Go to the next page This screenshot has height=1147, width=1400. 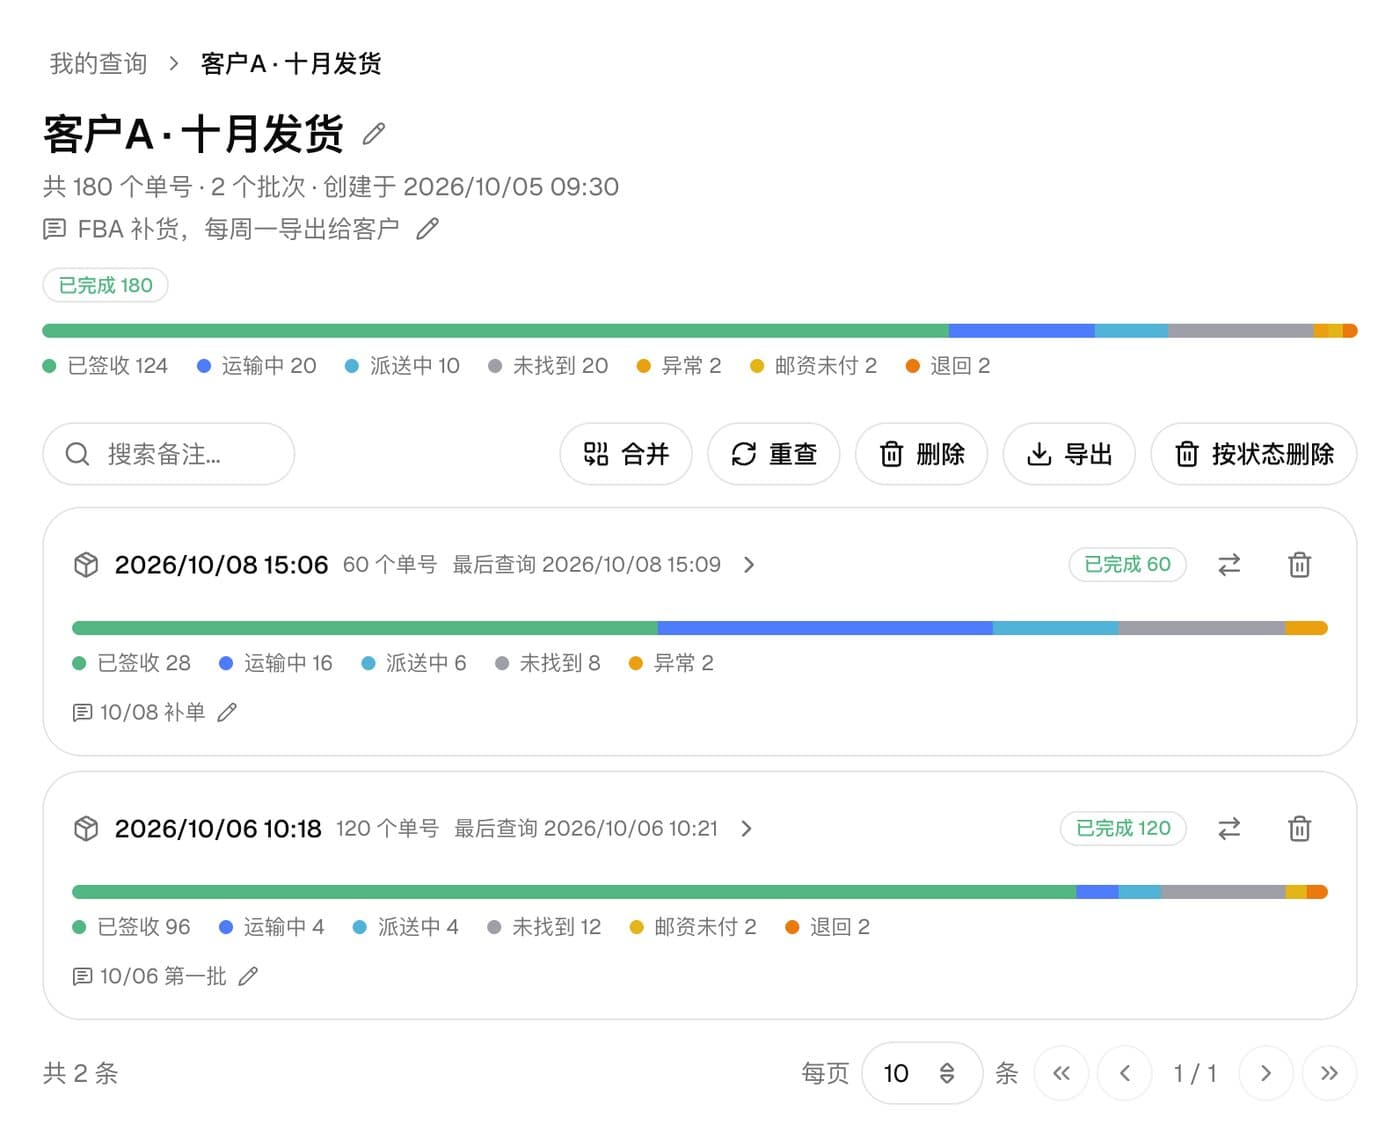click(x=1266, y=1073)
